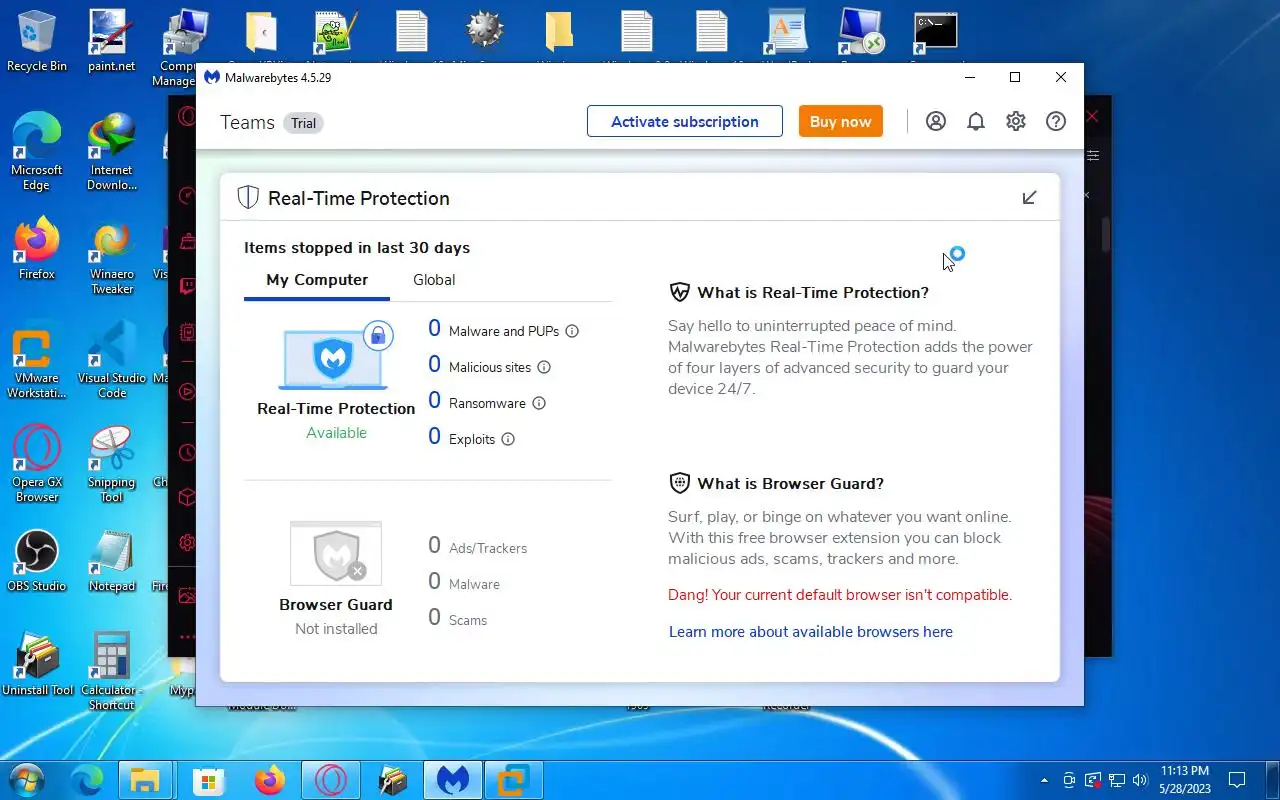Image resolution: width=1280 pixels, height=800 pixels.
Task: Switch to Opera GX in taskbar
Action: 330,780
